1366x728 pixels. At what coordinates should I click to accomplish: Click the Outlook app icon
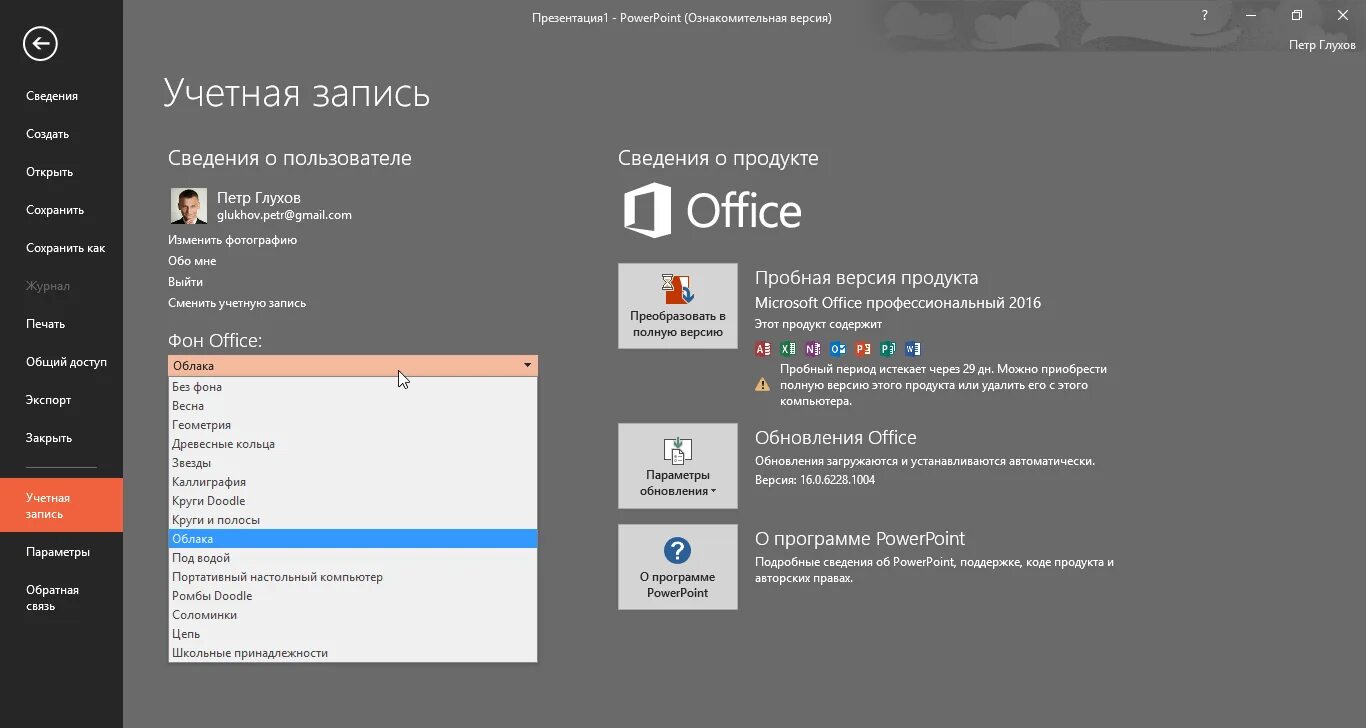click(x=838, y=349)
